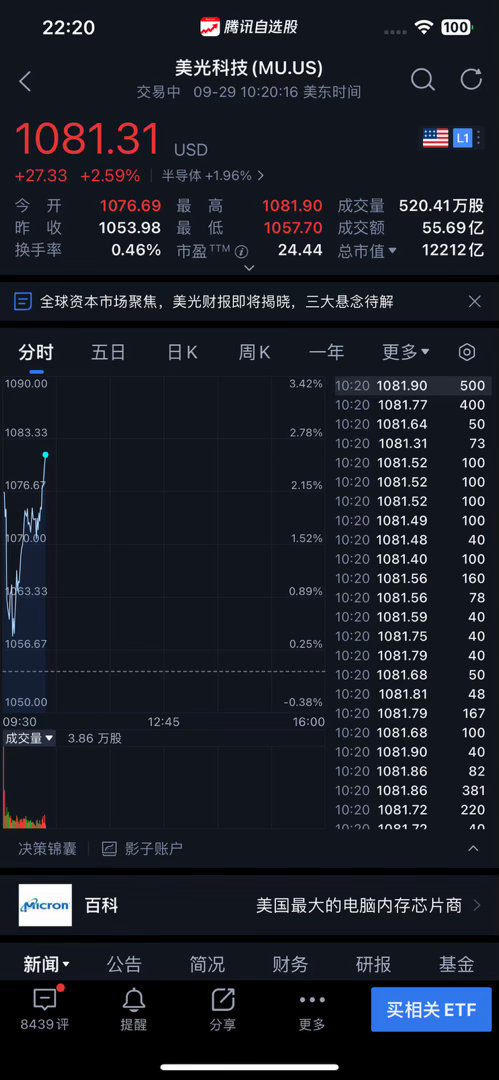Tap the latest price point on chart
Screen dimensions: 499x1080
pos(45,455)
